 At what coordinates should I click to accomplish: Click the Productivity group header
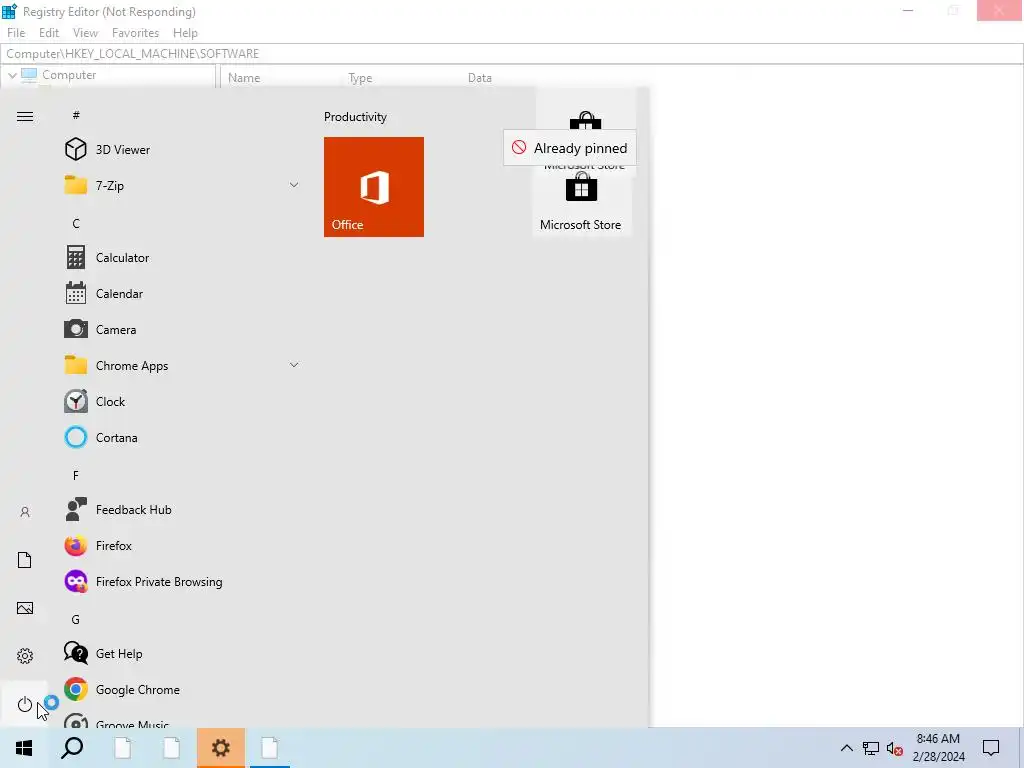[x=355, y=117]
